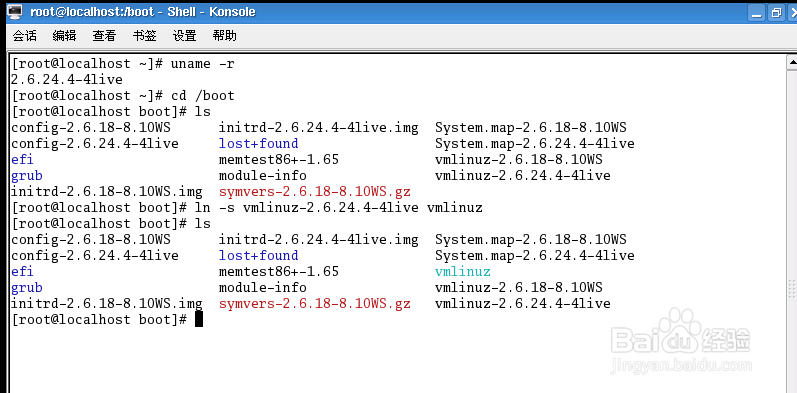The height and width of the screenshot is (393, 797).
Task: Click the uname -r command line
Action: click(122, 64)
